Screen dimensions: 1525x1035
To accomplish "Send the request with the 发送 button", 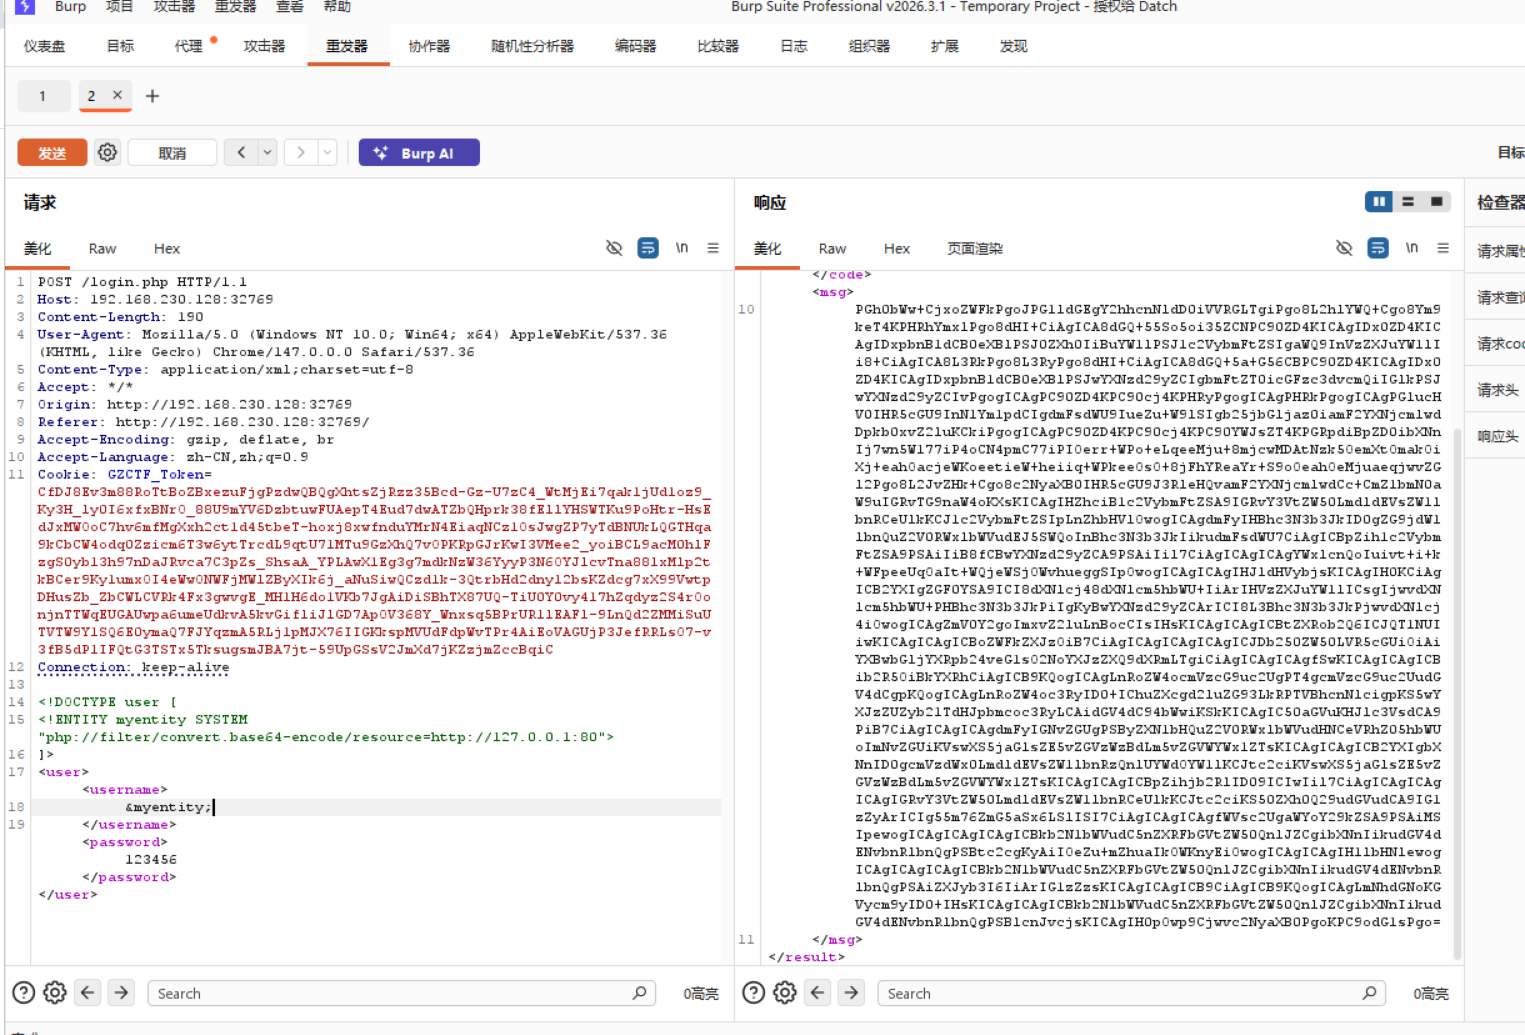I will point(52,152).
